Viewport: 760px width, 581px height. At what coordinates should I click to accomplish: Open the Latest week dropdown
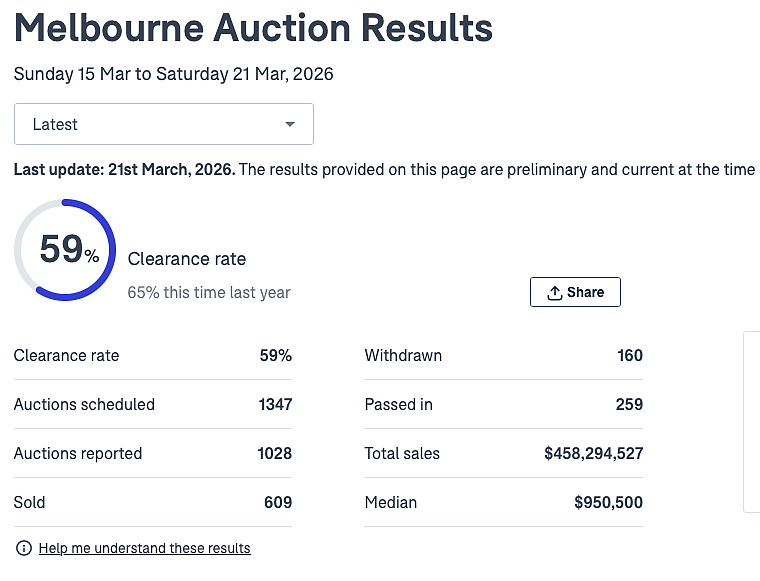pos(164,124)
